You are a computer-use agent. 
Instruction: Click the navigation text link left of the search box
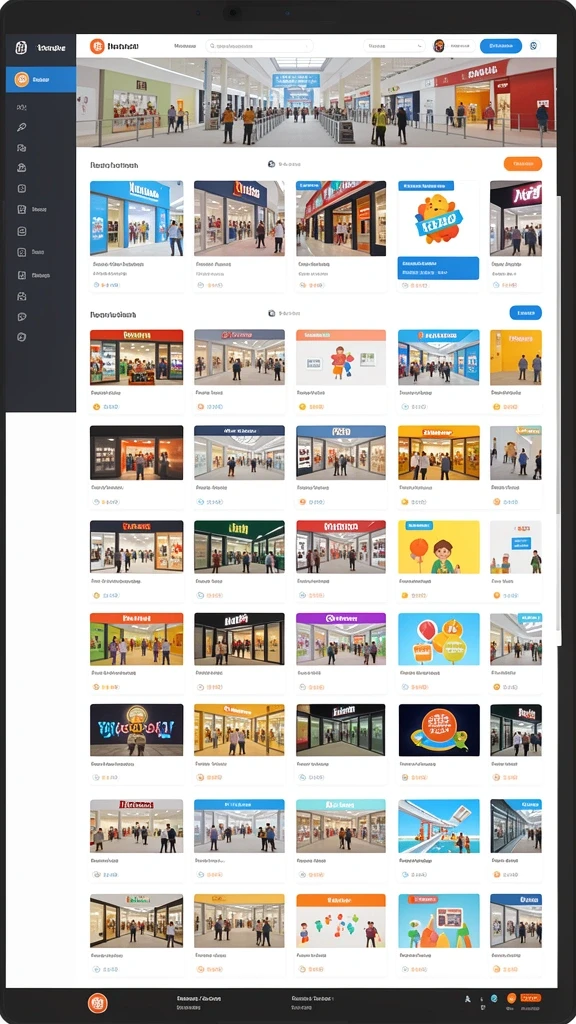click(185, 46)
